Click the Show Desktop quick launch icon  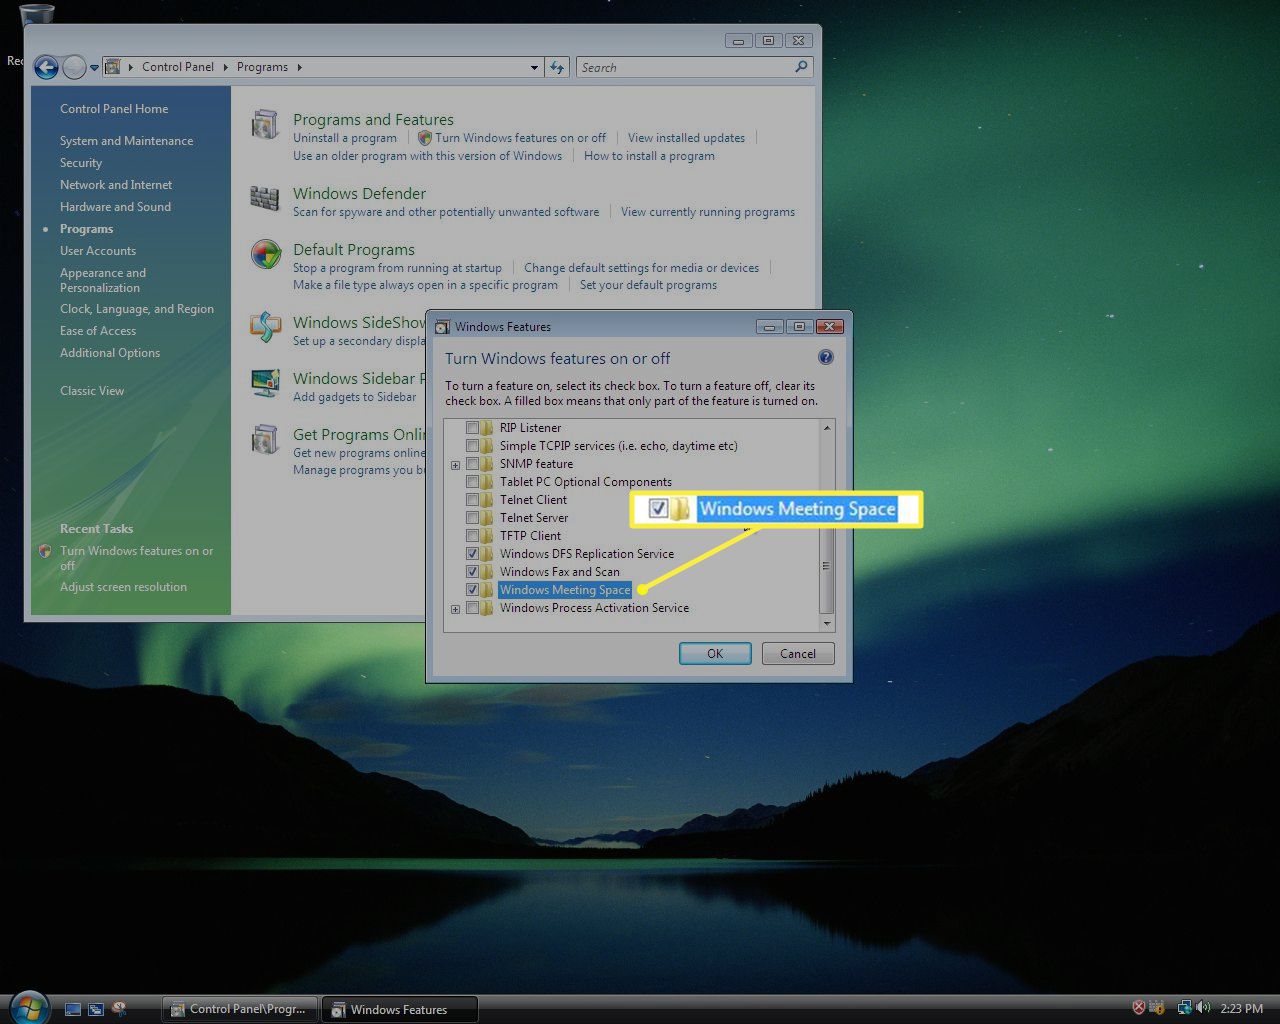click(x=73, y=1009)
